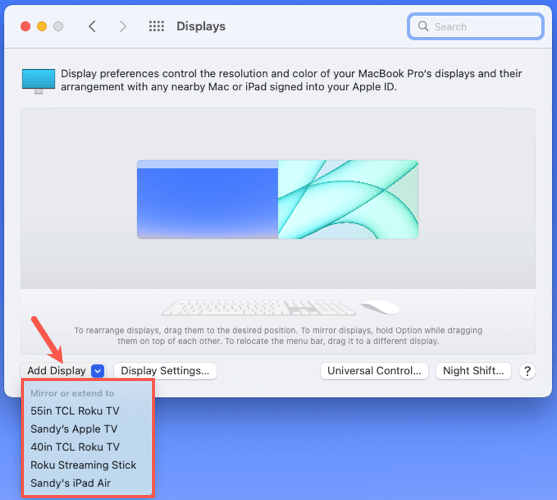Open the Add Display menu label
Image resolution: width=557 pixels, height=500 pixels.
[x=56, y=371]
